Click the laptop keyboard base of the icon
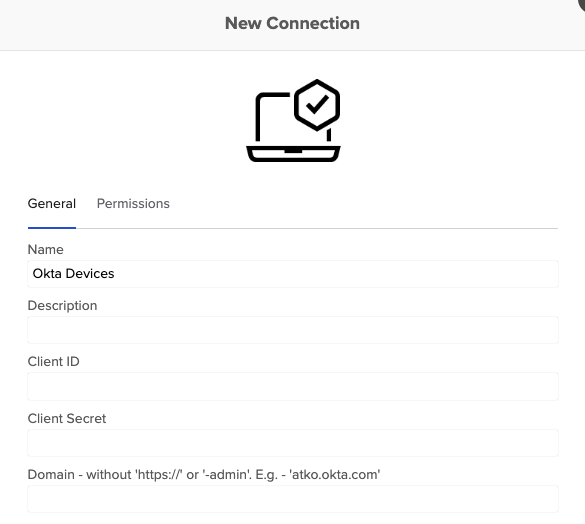The image size is (585, 524). coord(293,154)
